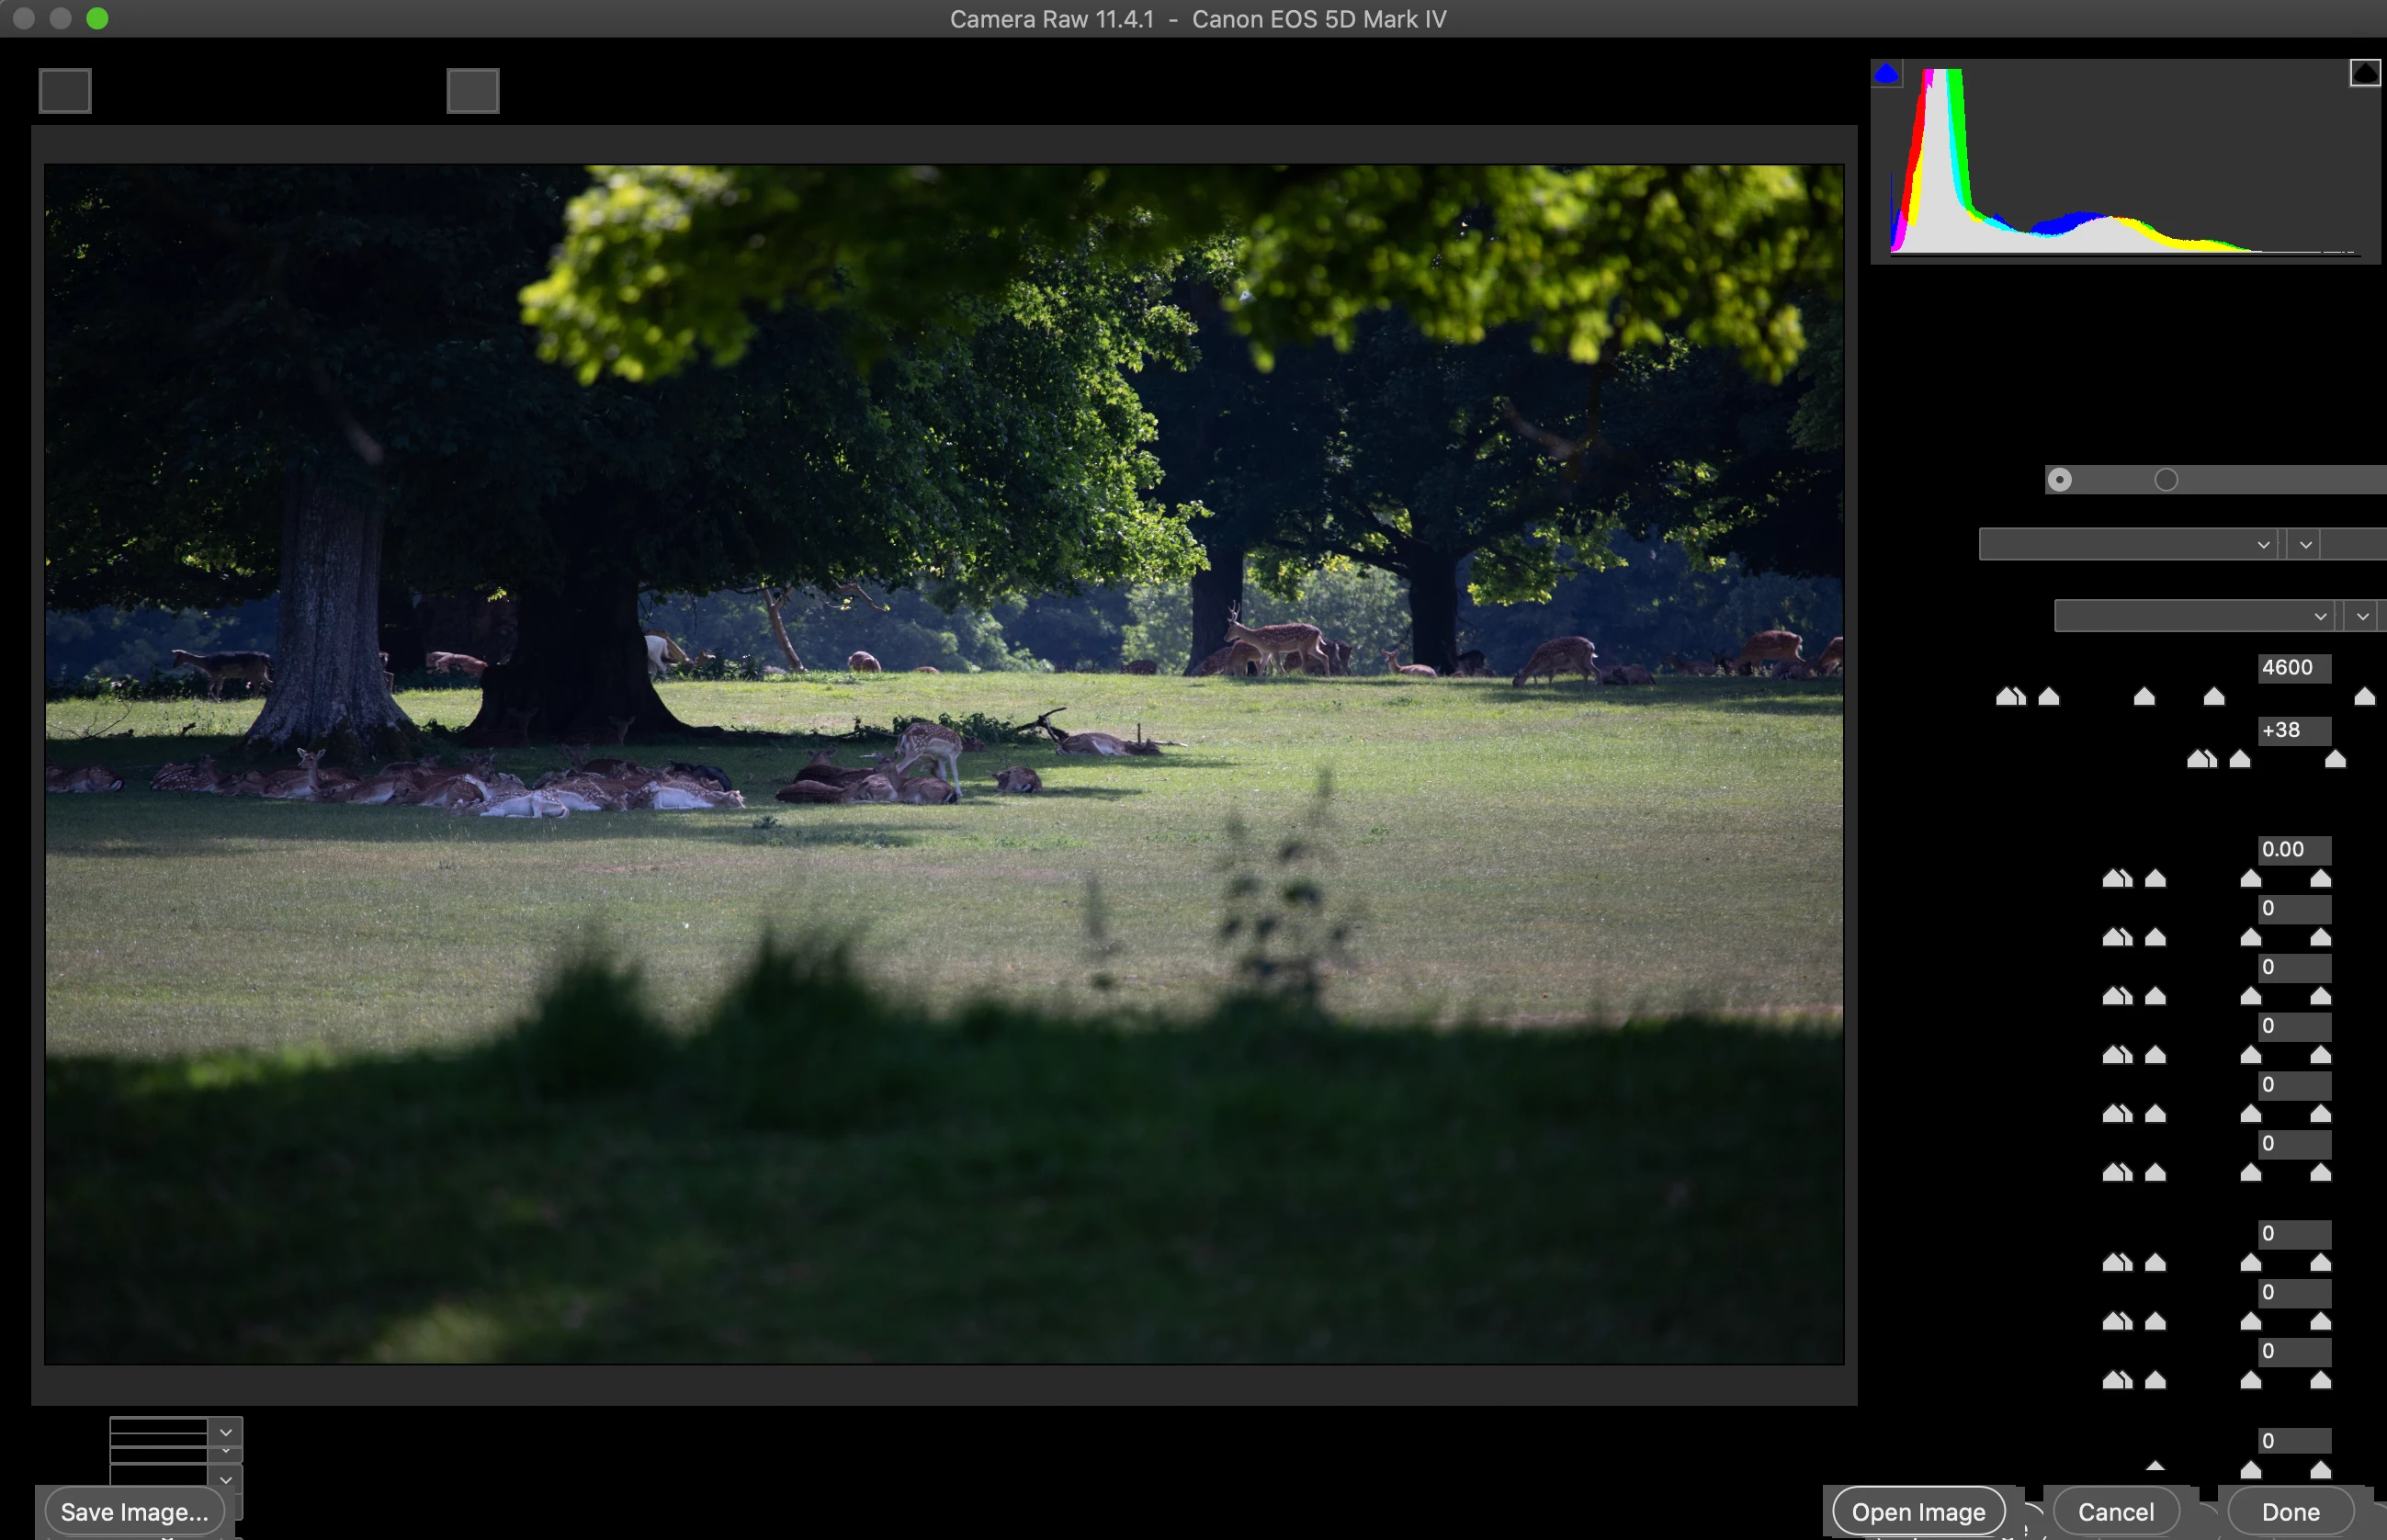2387x1540 pixels.
Task: Select the filled treatment radio button
Action: tap(2059, 480)
